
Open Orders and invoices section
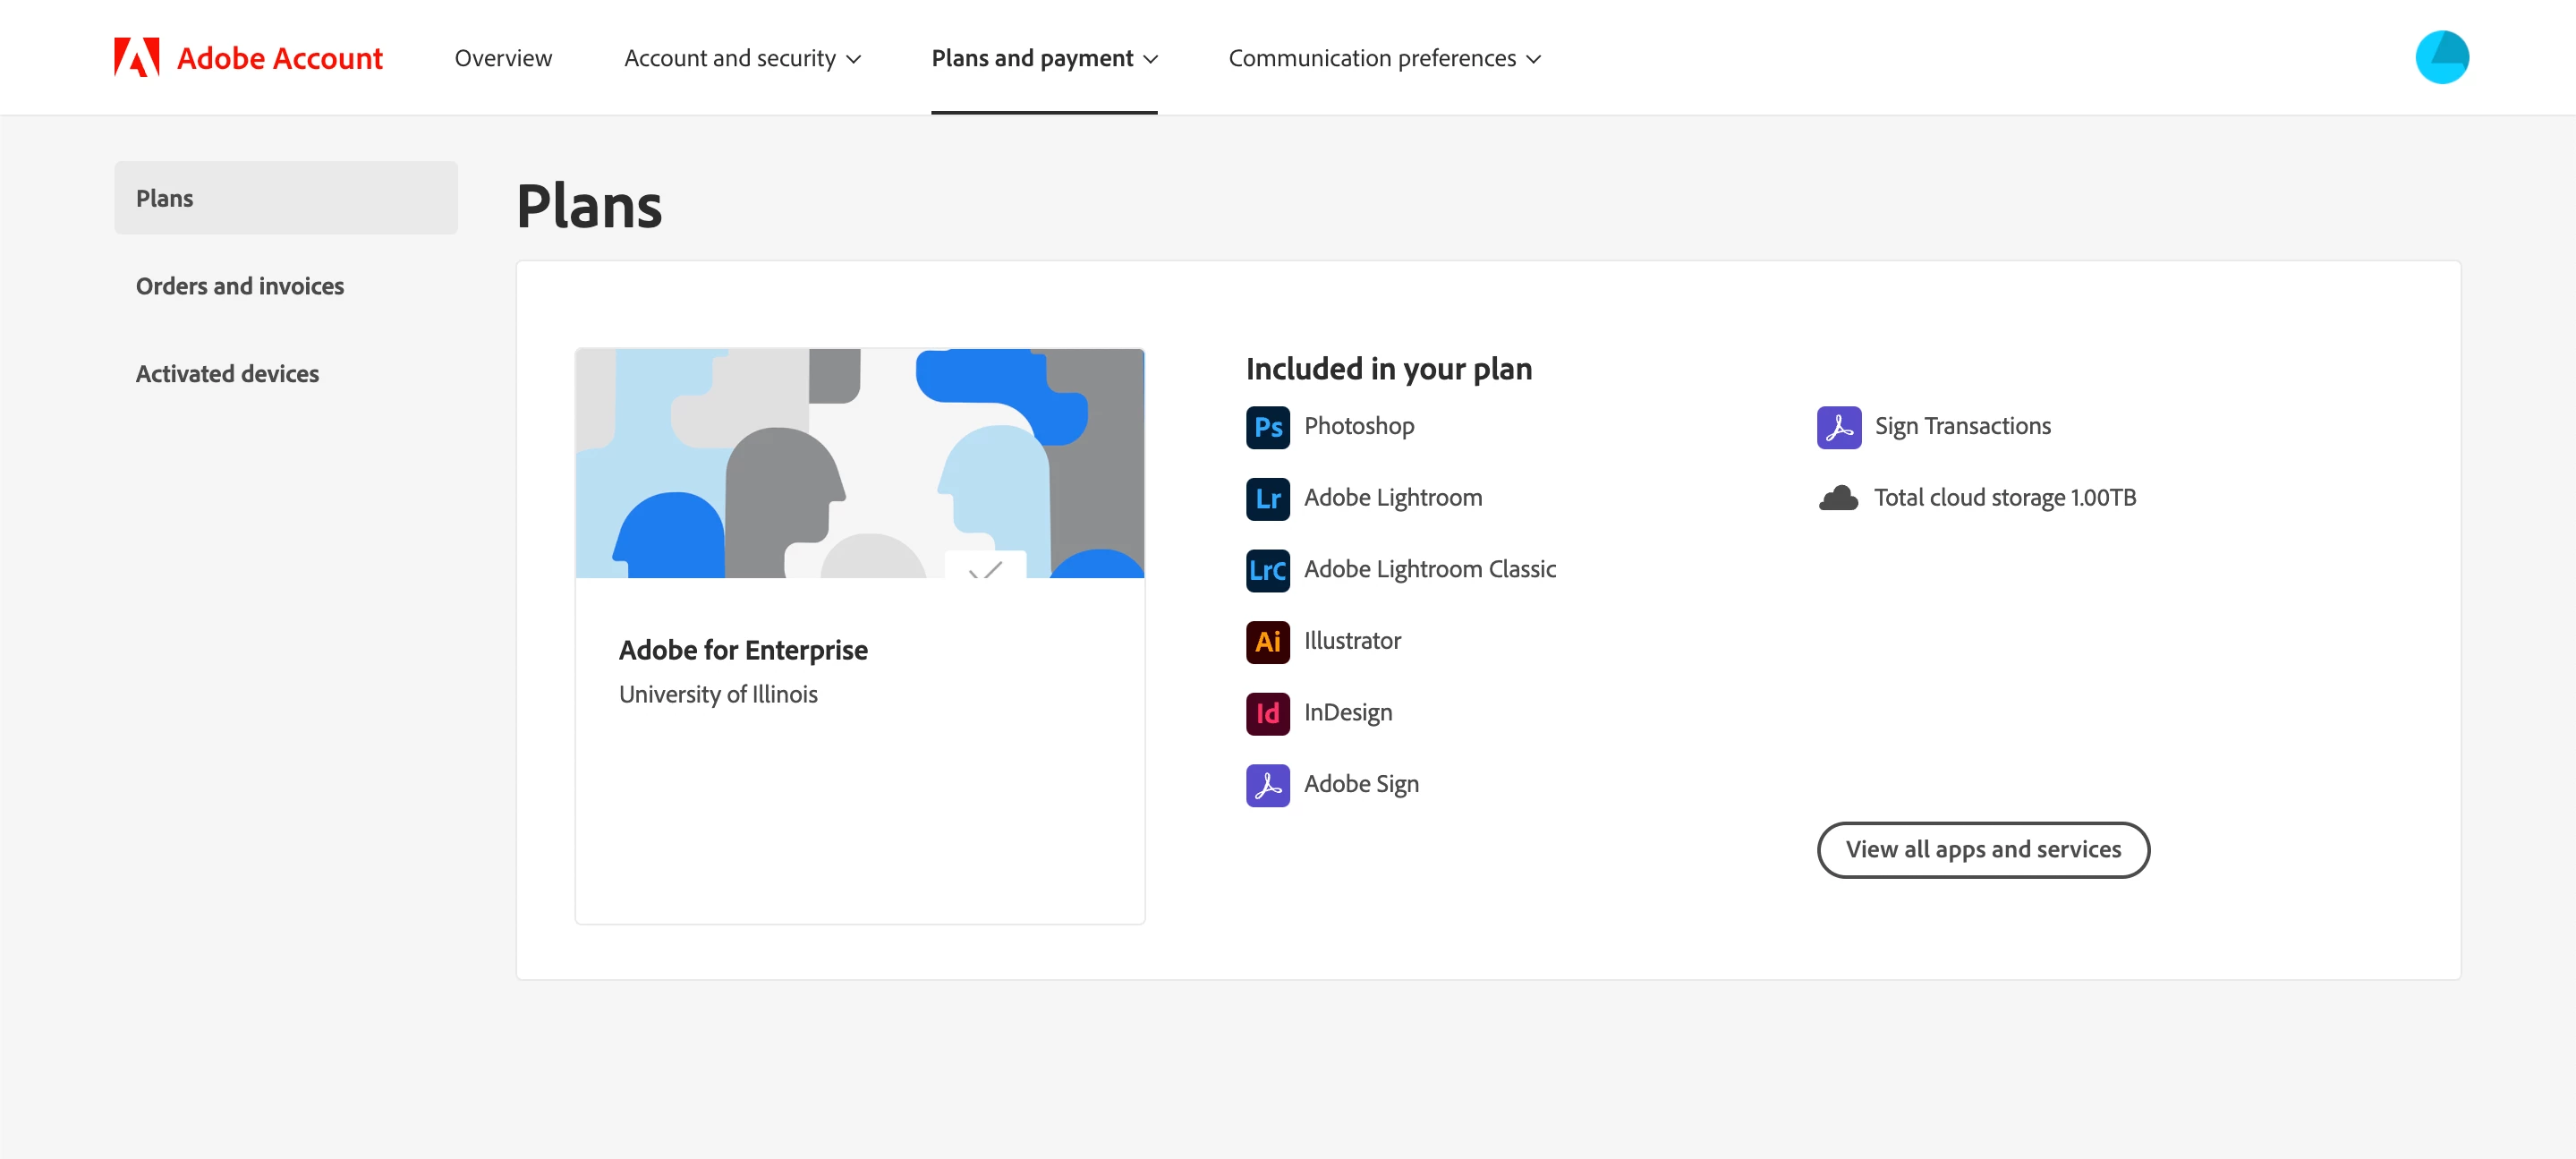click(x=240, y=286)
